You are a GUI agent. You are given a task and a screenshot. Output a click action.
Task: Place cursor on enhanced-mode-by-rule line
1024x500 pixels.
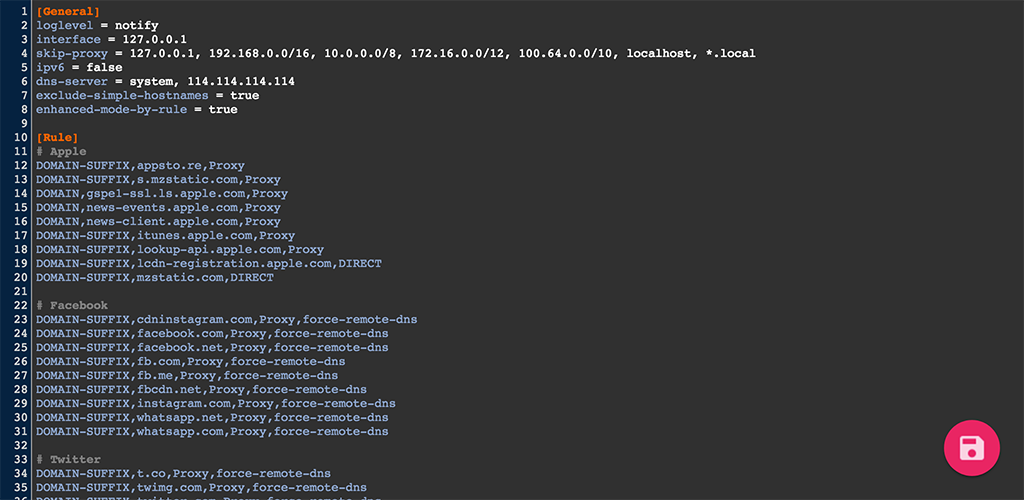[x=136, y=109]
